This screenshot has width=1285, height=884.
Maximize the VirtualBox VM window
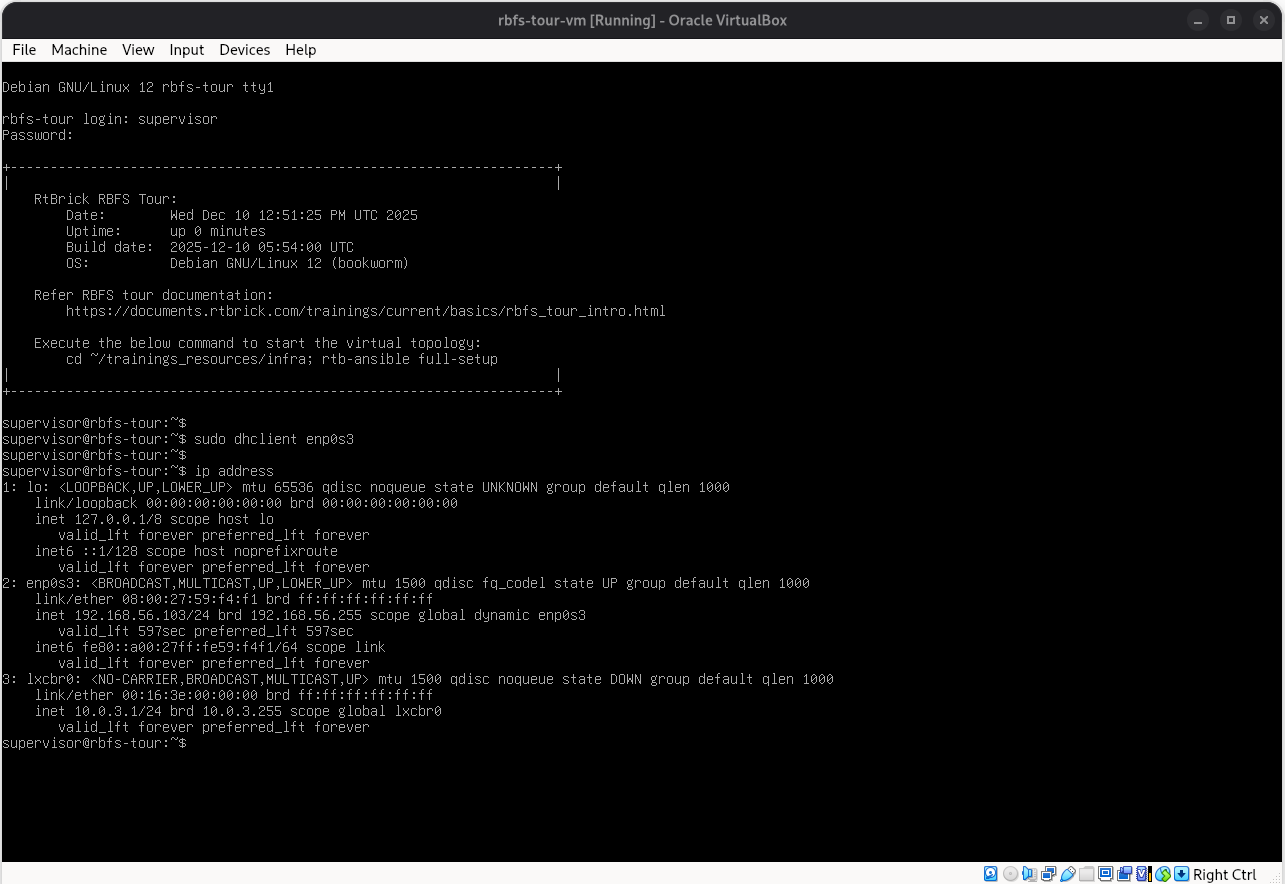coord(1231,20)
